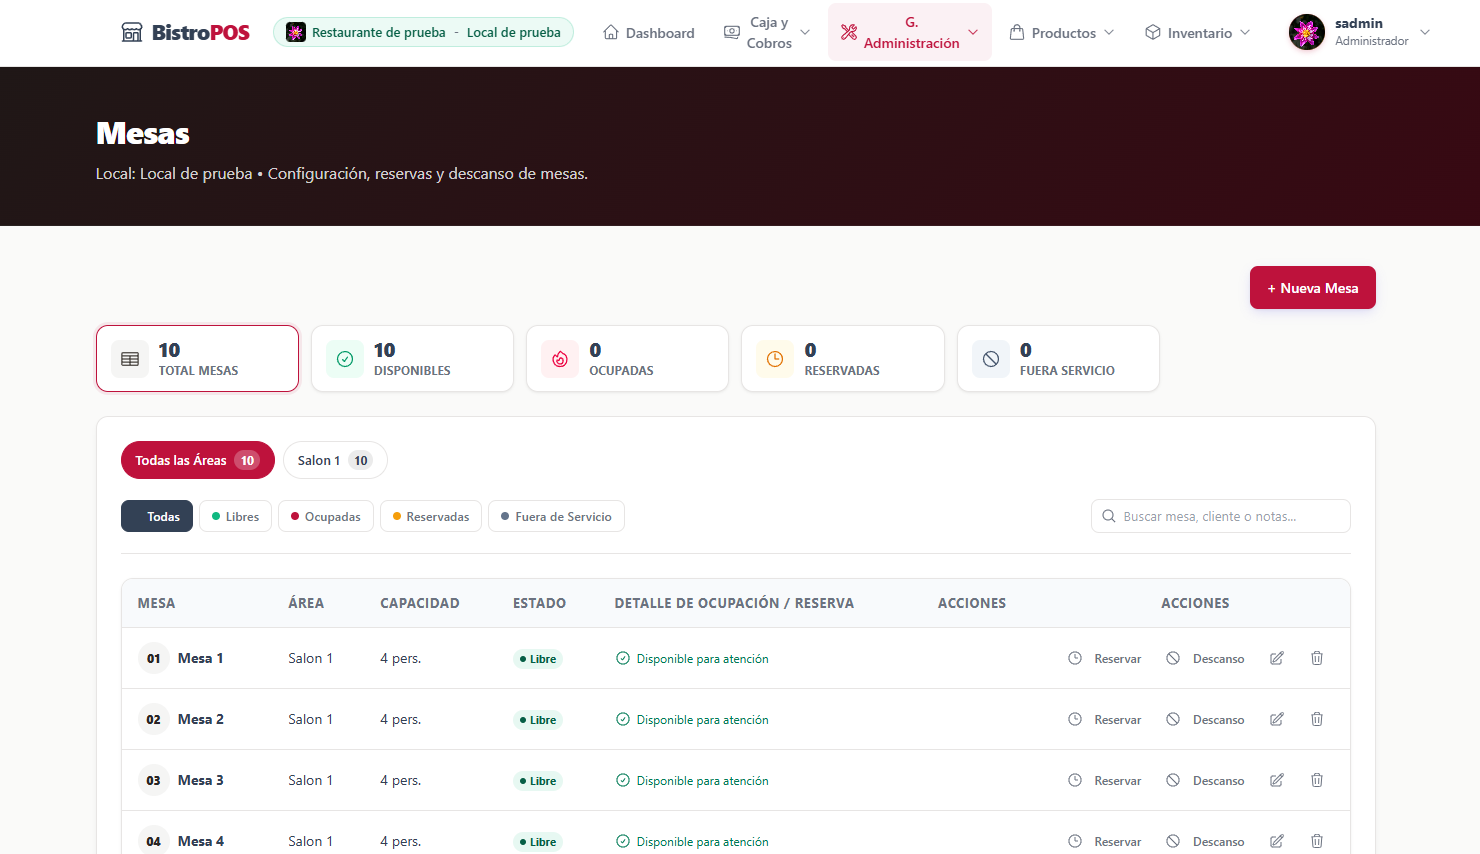Click the Nueva Mesa button
The width and height of the screenshot is (1480, 854).
(1313, 288)
